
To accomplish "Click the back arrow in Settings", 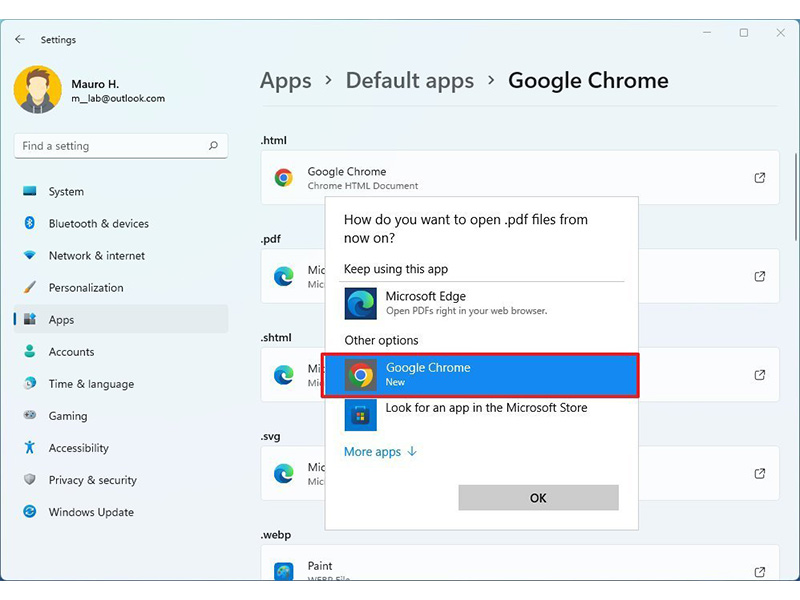I will pos(20,39).
